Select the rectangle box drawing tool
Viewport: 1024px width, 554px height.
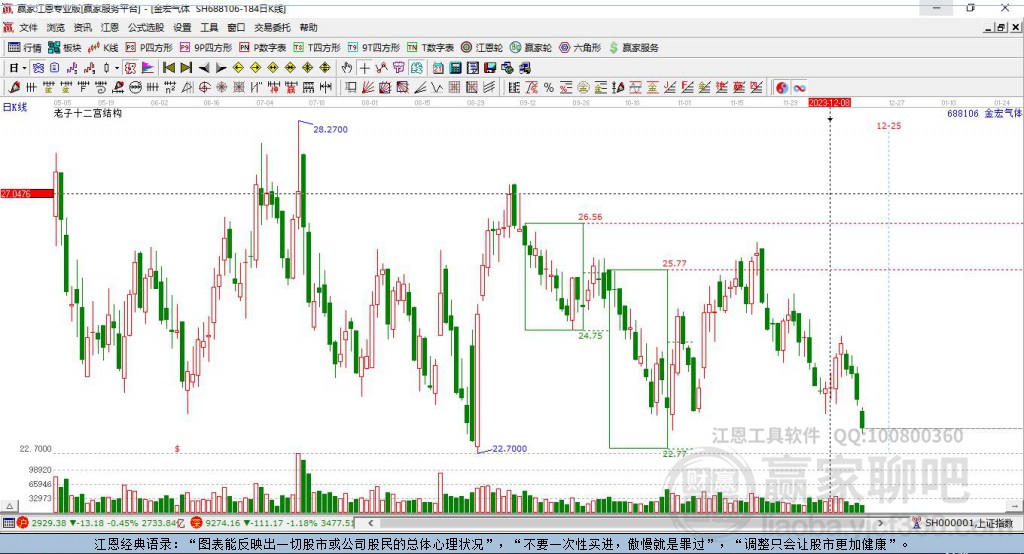tap(350, 87)
